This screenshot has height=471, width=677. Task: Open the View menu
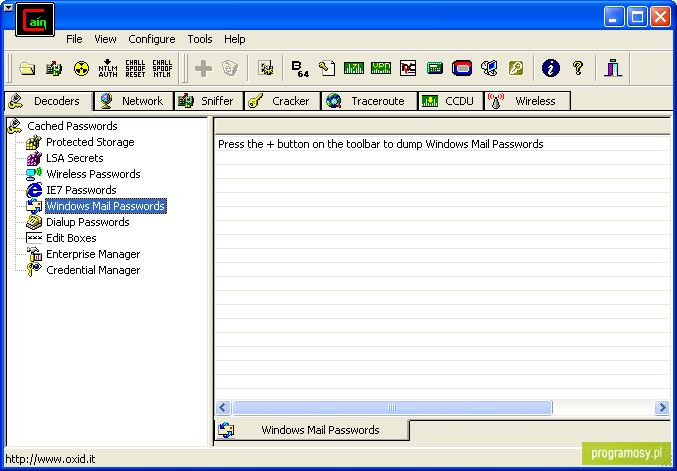105,39
